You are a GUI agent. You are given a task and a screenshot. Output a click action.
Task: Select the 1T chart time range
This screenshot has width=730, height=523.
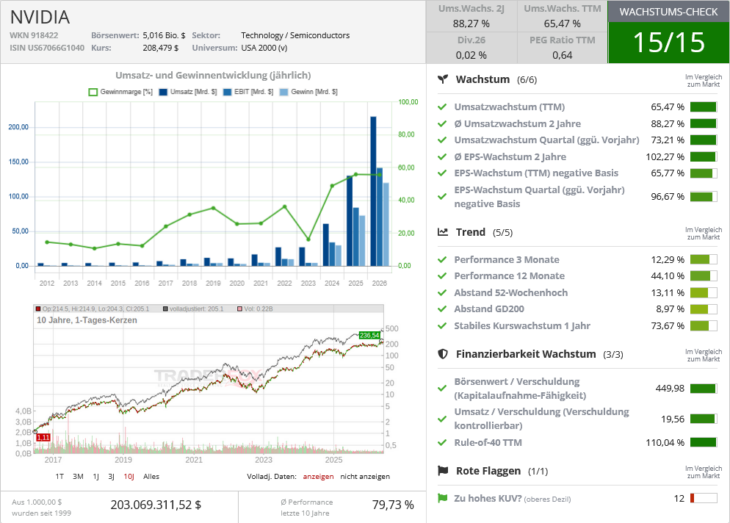(60, 476)
